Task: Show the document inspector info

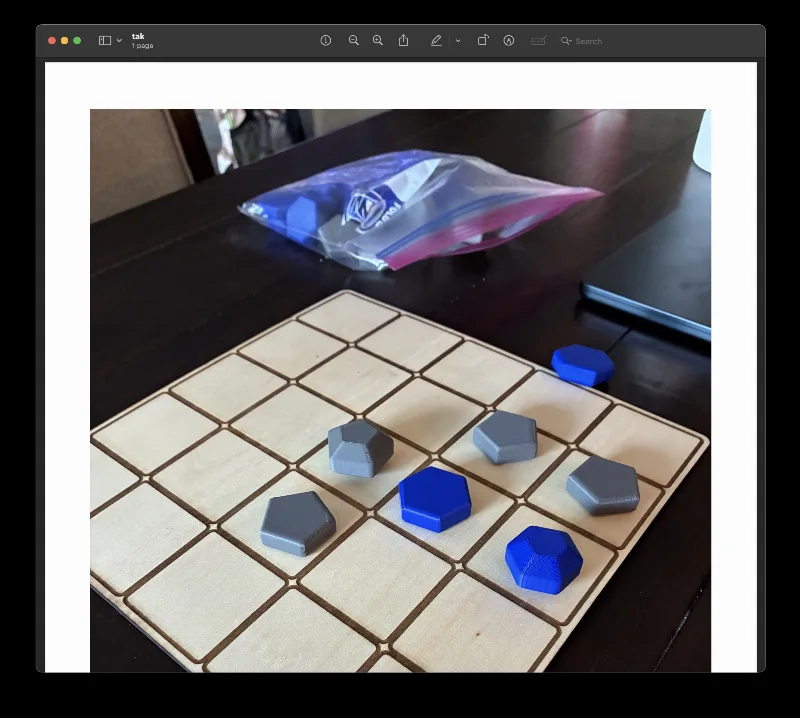Action: [x=326, y=41]
